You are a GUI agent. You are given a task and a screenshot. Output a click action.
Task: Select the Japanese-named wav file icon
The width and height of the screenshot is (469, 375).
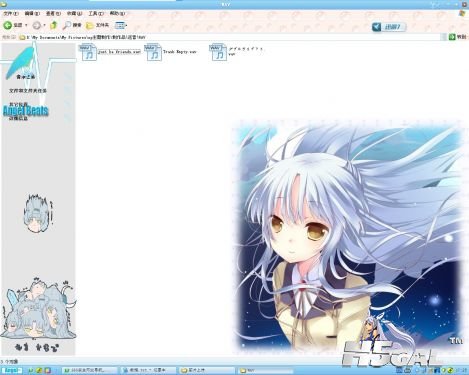pyautogui.click(x=218, y=52)
